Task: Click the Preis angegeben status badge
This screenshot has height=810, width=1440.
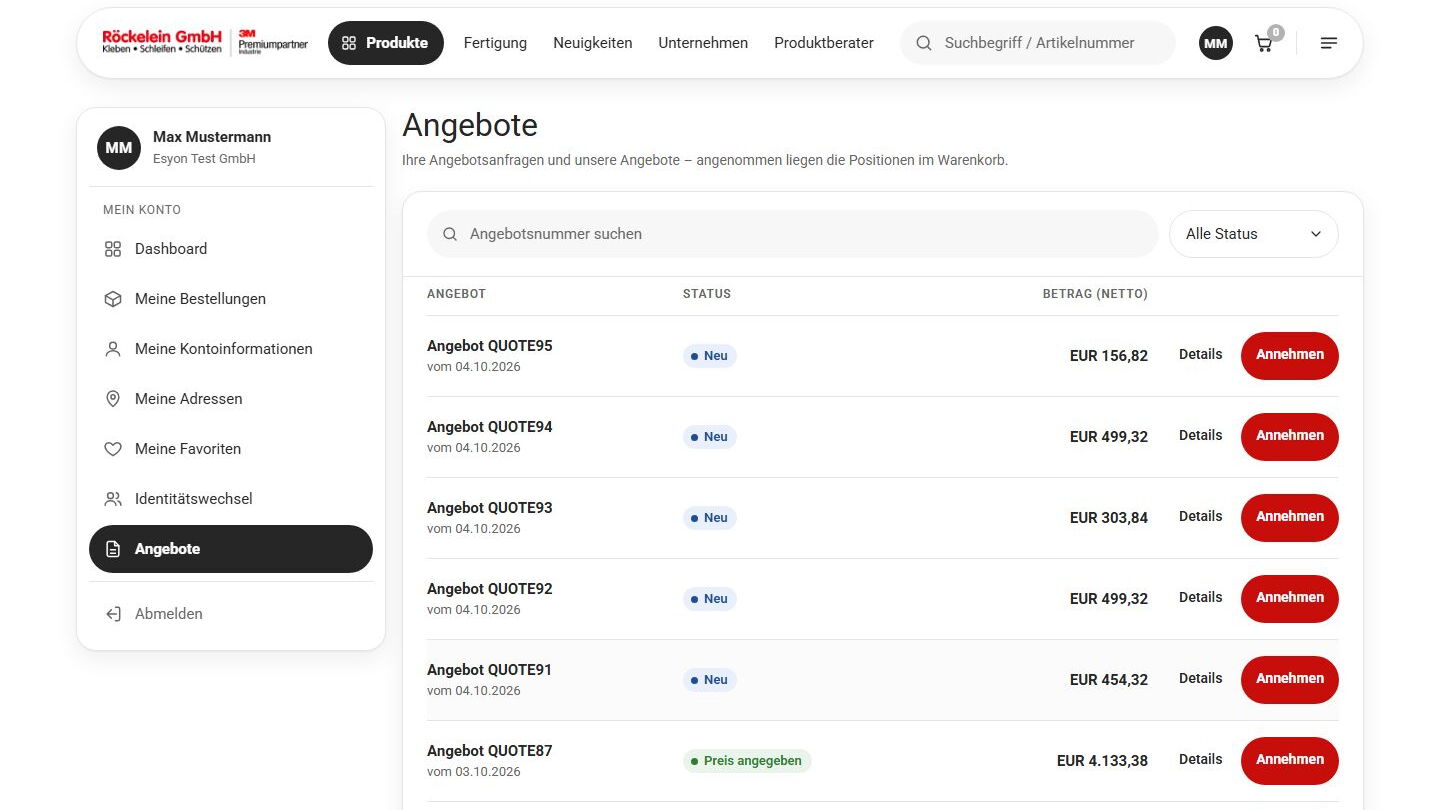Action: click(747, 761)
